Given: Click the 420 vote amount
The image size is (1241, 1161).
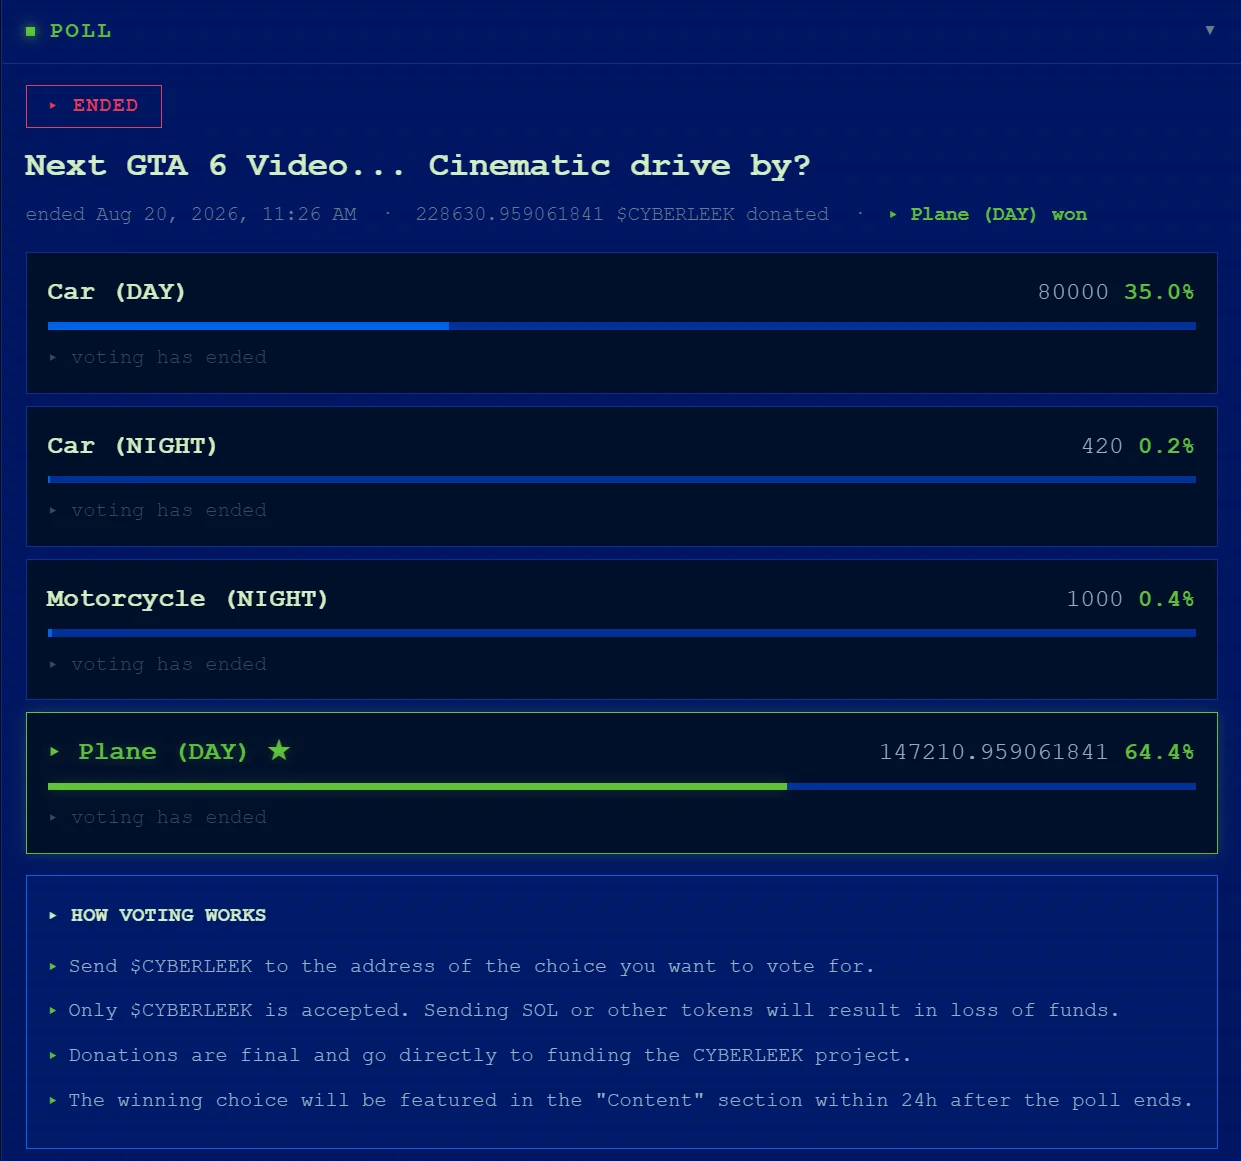Looking at the screenshot, I should (x=1102, y=446).
